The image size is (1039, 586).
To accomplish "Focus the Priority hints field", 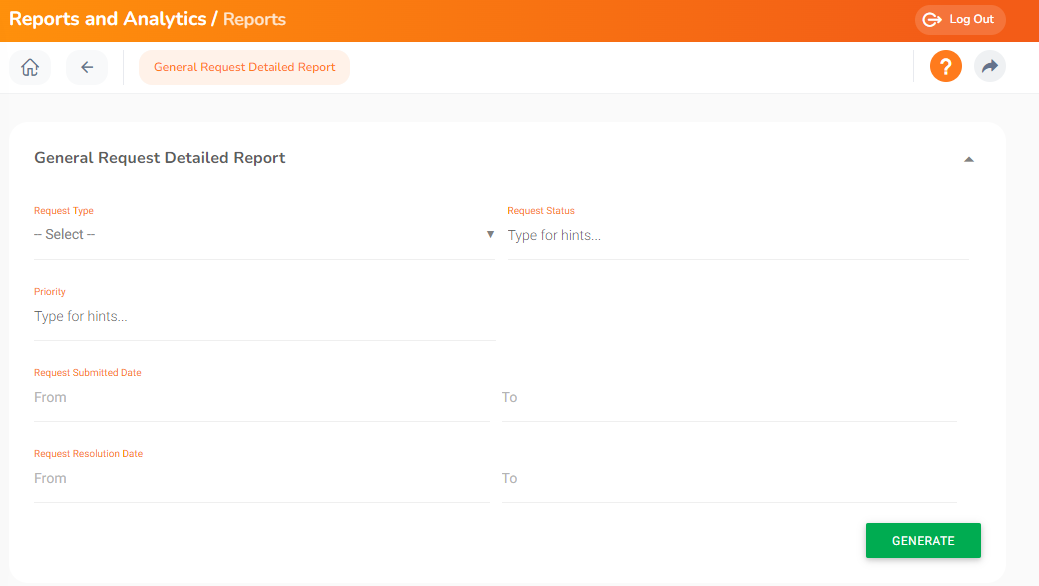I will tap(264, 317).
